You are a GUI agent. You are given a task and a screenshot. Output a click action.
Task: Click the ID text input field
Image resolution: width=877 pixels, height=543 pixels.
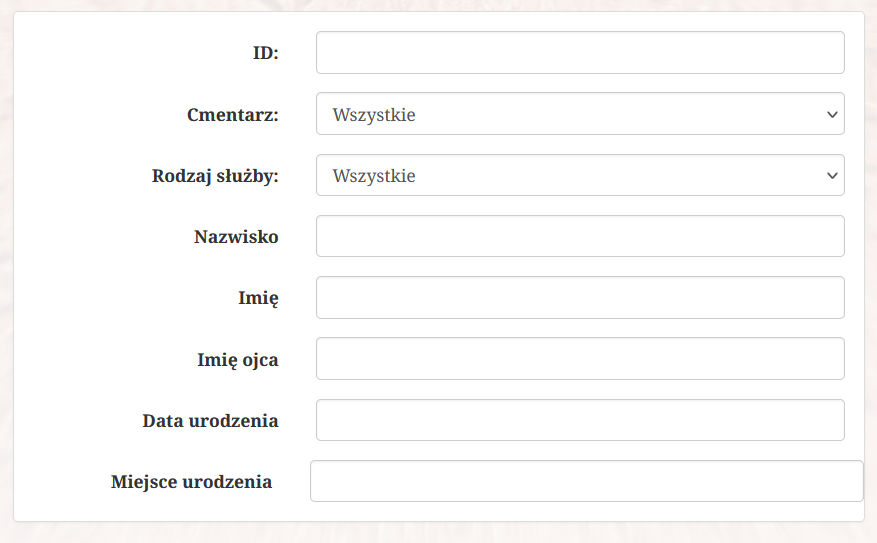pos(580,53)
